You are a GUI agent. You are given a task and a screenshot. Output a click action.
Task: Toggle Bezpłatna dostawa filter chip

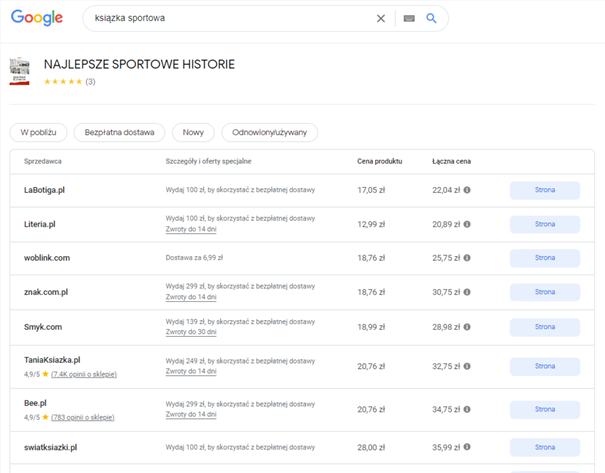point(119,132)
